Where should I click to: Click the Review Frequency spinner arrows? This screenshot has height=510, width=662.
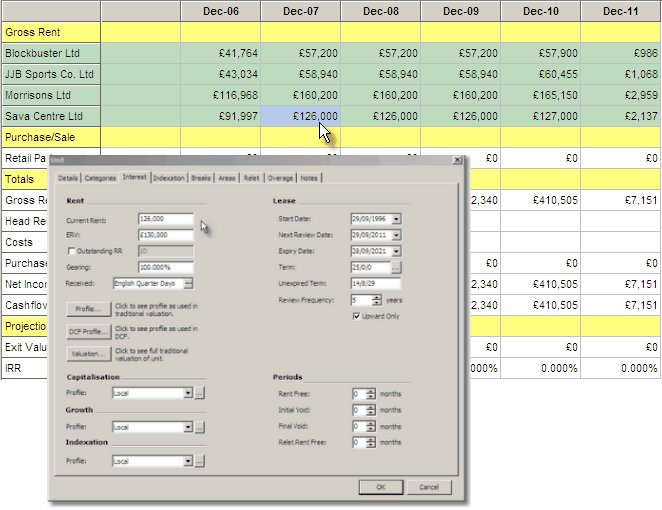[377, 300]
